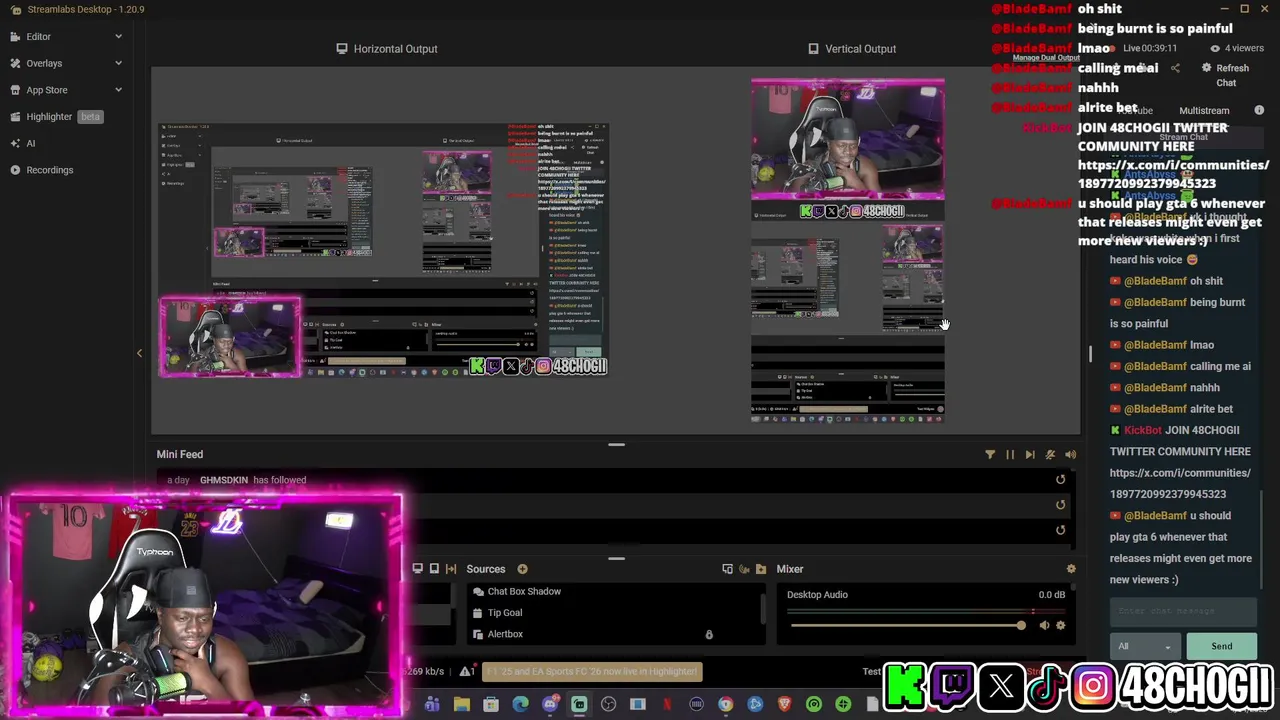Open the Manage Dual Output link

(x=1046, y=58)
